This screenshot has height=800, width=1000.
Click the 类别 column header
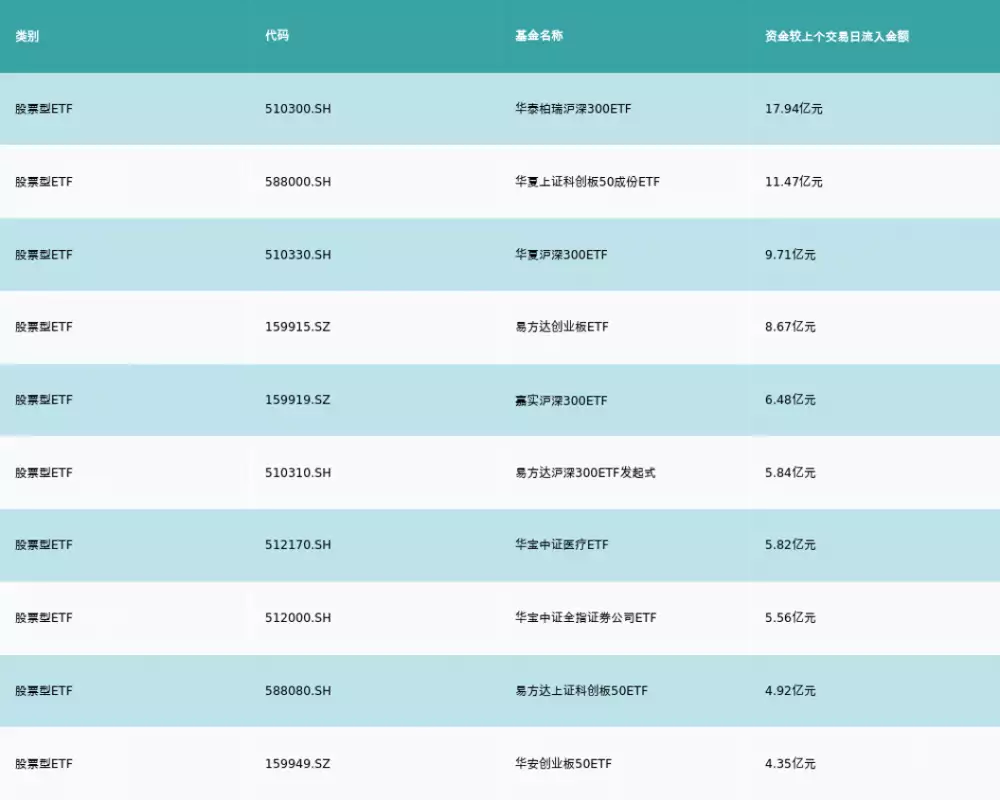pyautogui.click(x=27, y=36)
